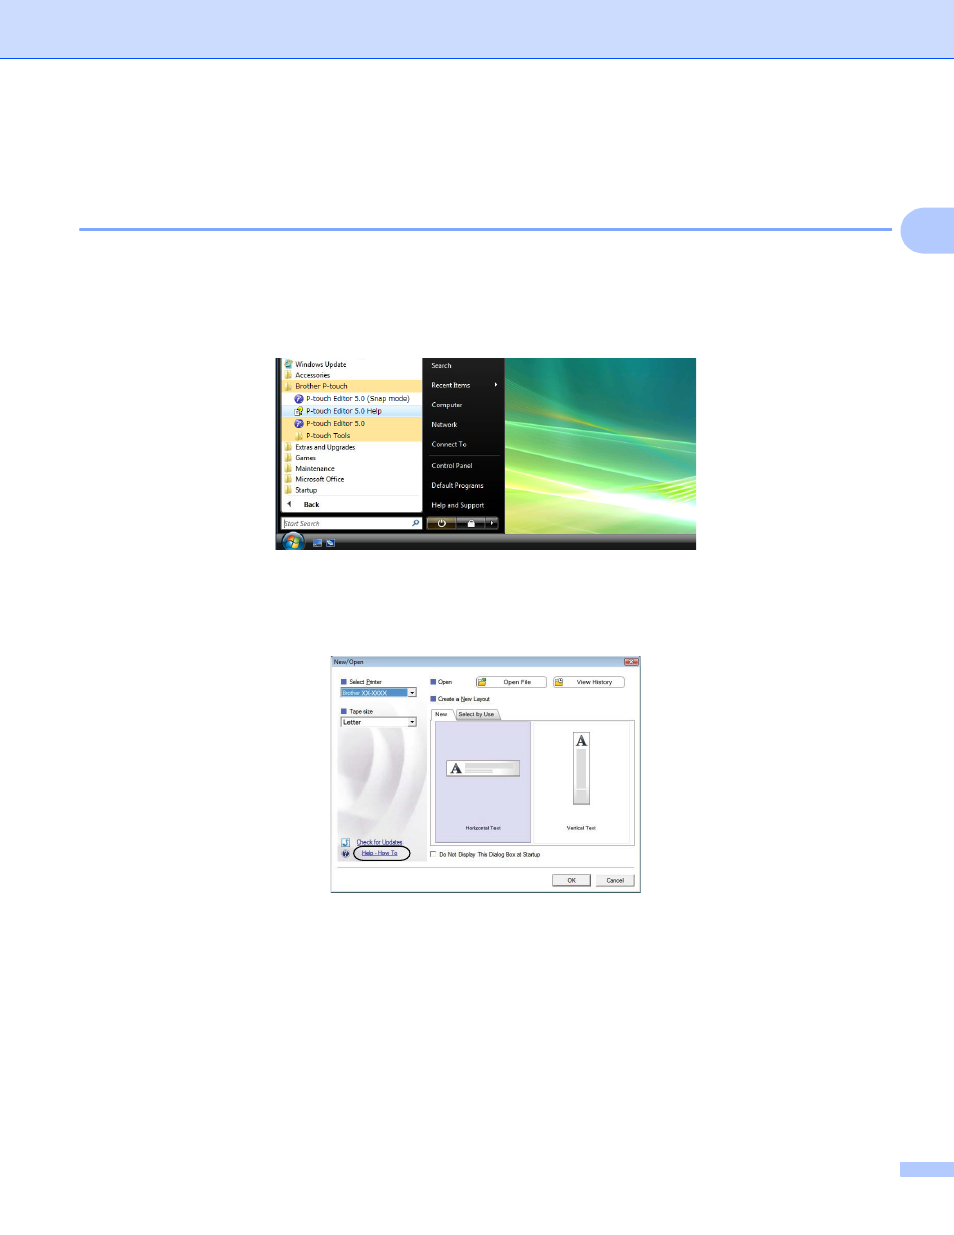Select Search in Start menu right pane
Viewport: 954px width, 1235px height.
click(x=441, y=366)
